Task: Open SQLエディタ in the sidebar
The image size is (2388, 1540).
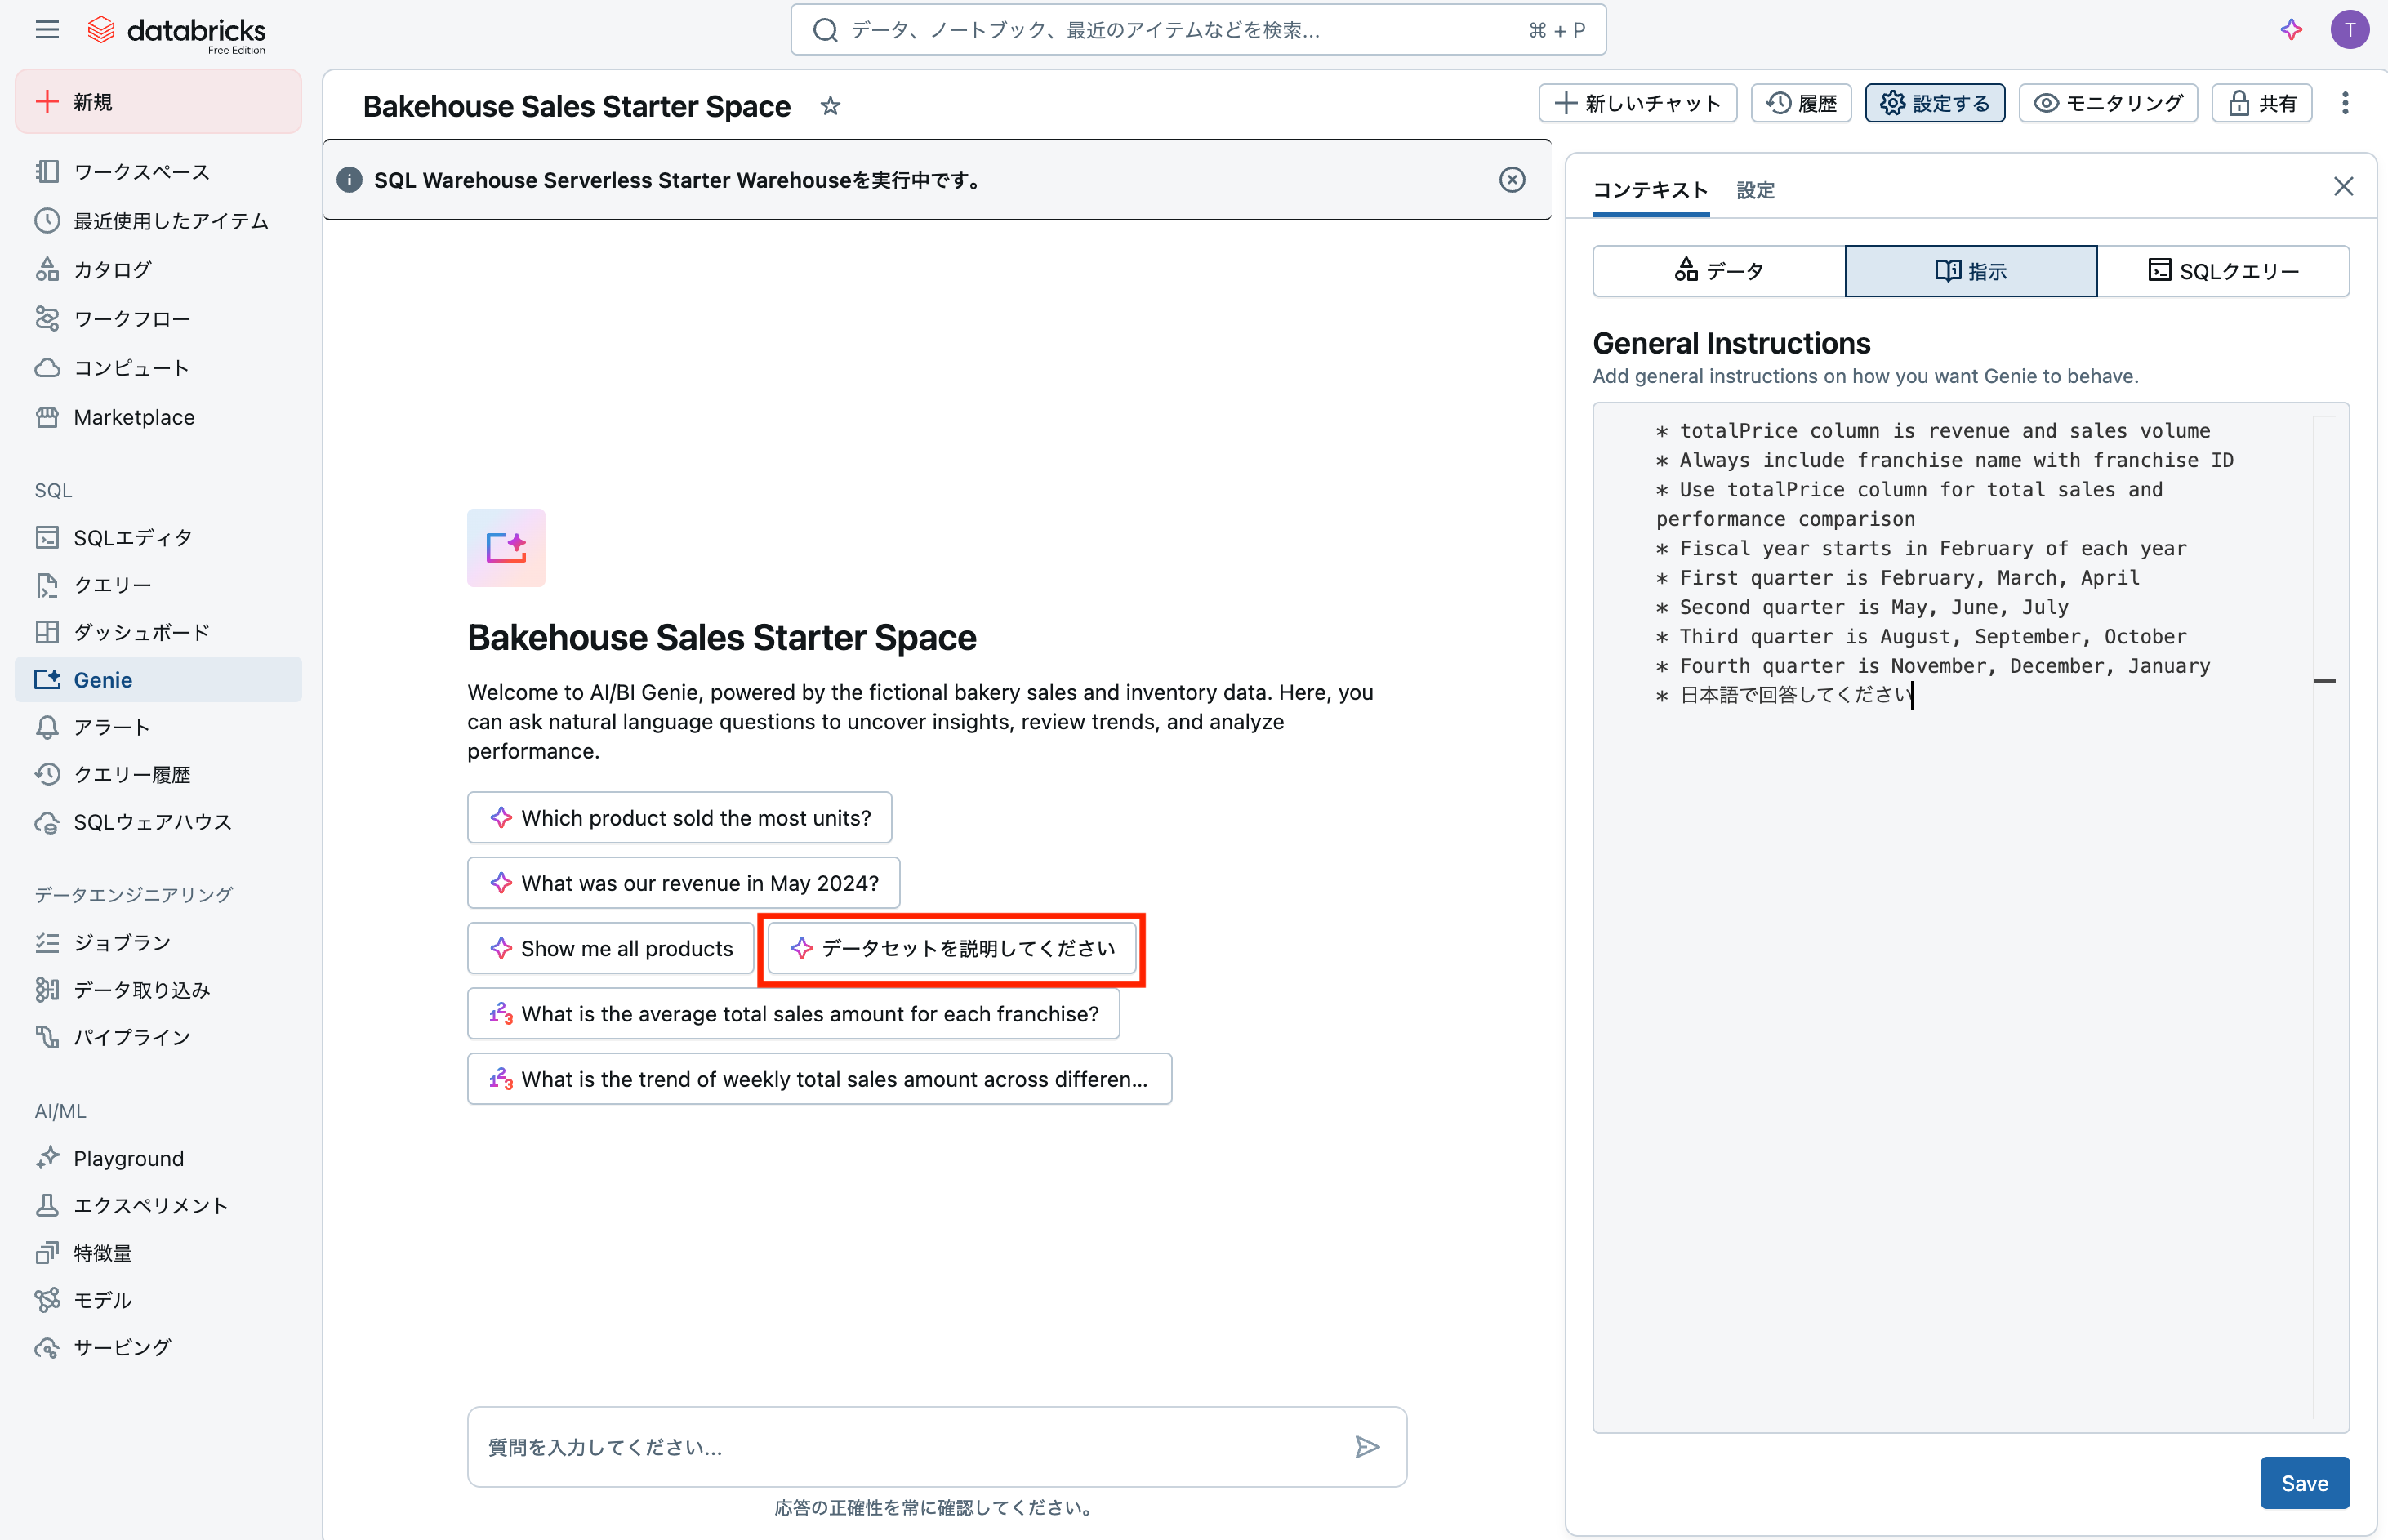Action: (158, 538)
